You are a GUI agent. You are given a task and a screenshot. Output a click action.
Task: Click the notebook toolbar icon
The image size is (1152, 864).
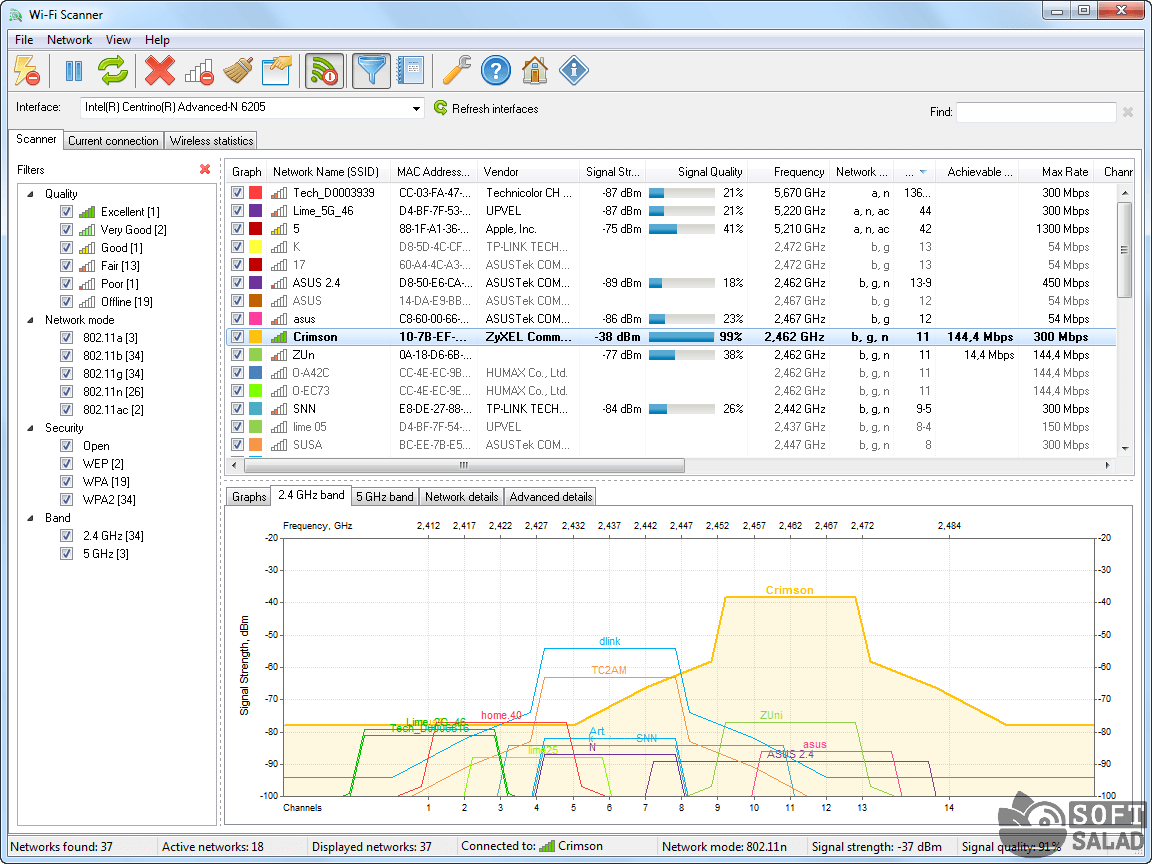pyautogui.click(x=410, y=71)
